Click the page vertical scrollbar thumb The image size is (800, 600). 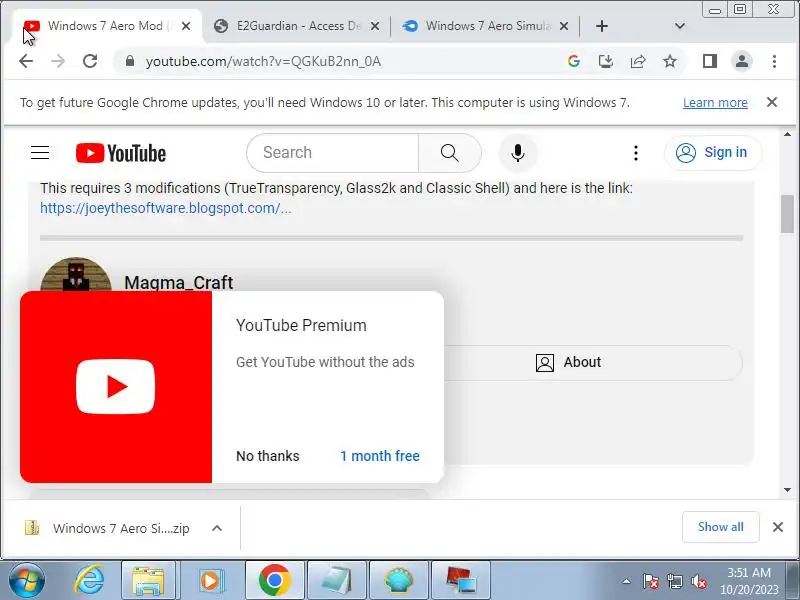click(x=787, y=214)
